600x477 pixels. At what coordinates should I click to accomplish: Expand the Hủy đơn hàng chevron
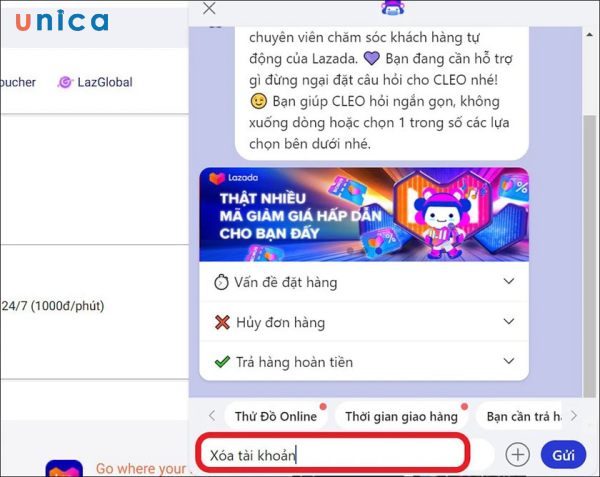(x=509, y=321)
